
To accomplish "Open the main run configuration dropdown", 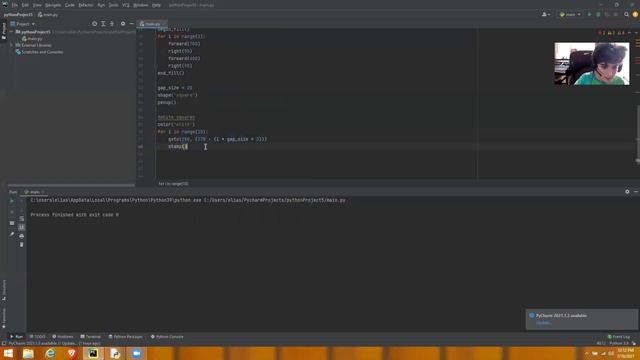I will click(570, 14).
